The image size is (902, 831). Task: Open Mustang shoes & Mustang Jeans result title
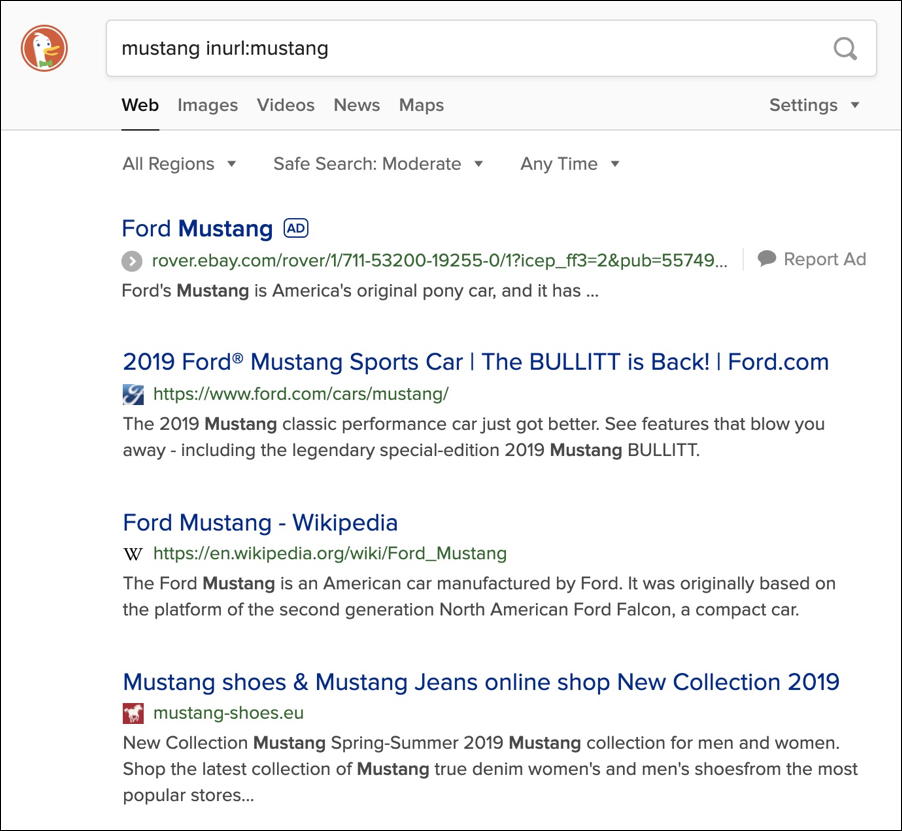(x=481, y=682)
